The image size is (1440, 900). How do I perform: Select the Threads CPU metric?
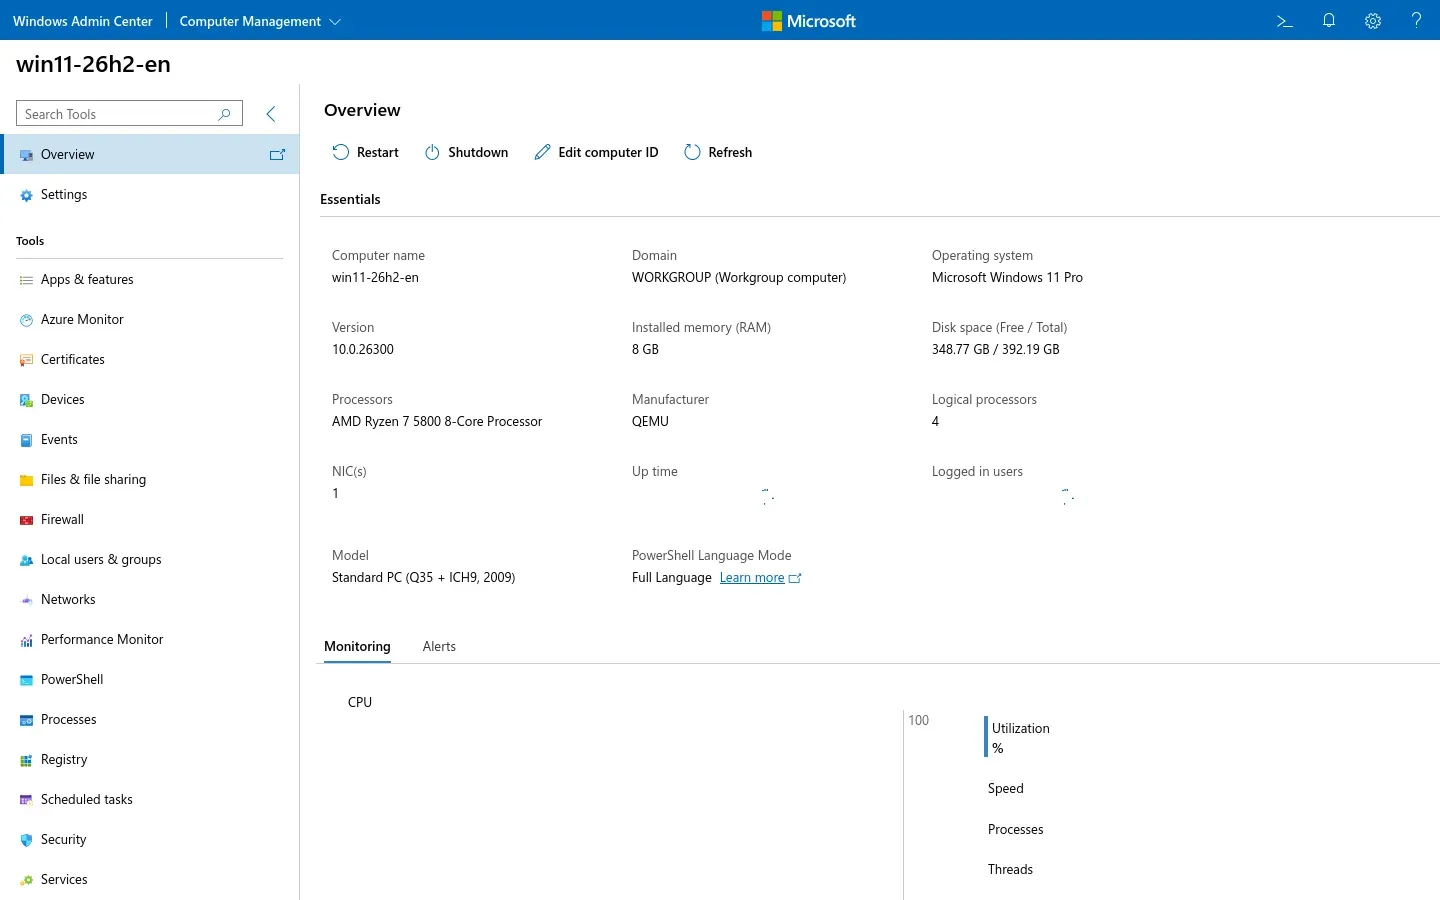coord(1010,869)
